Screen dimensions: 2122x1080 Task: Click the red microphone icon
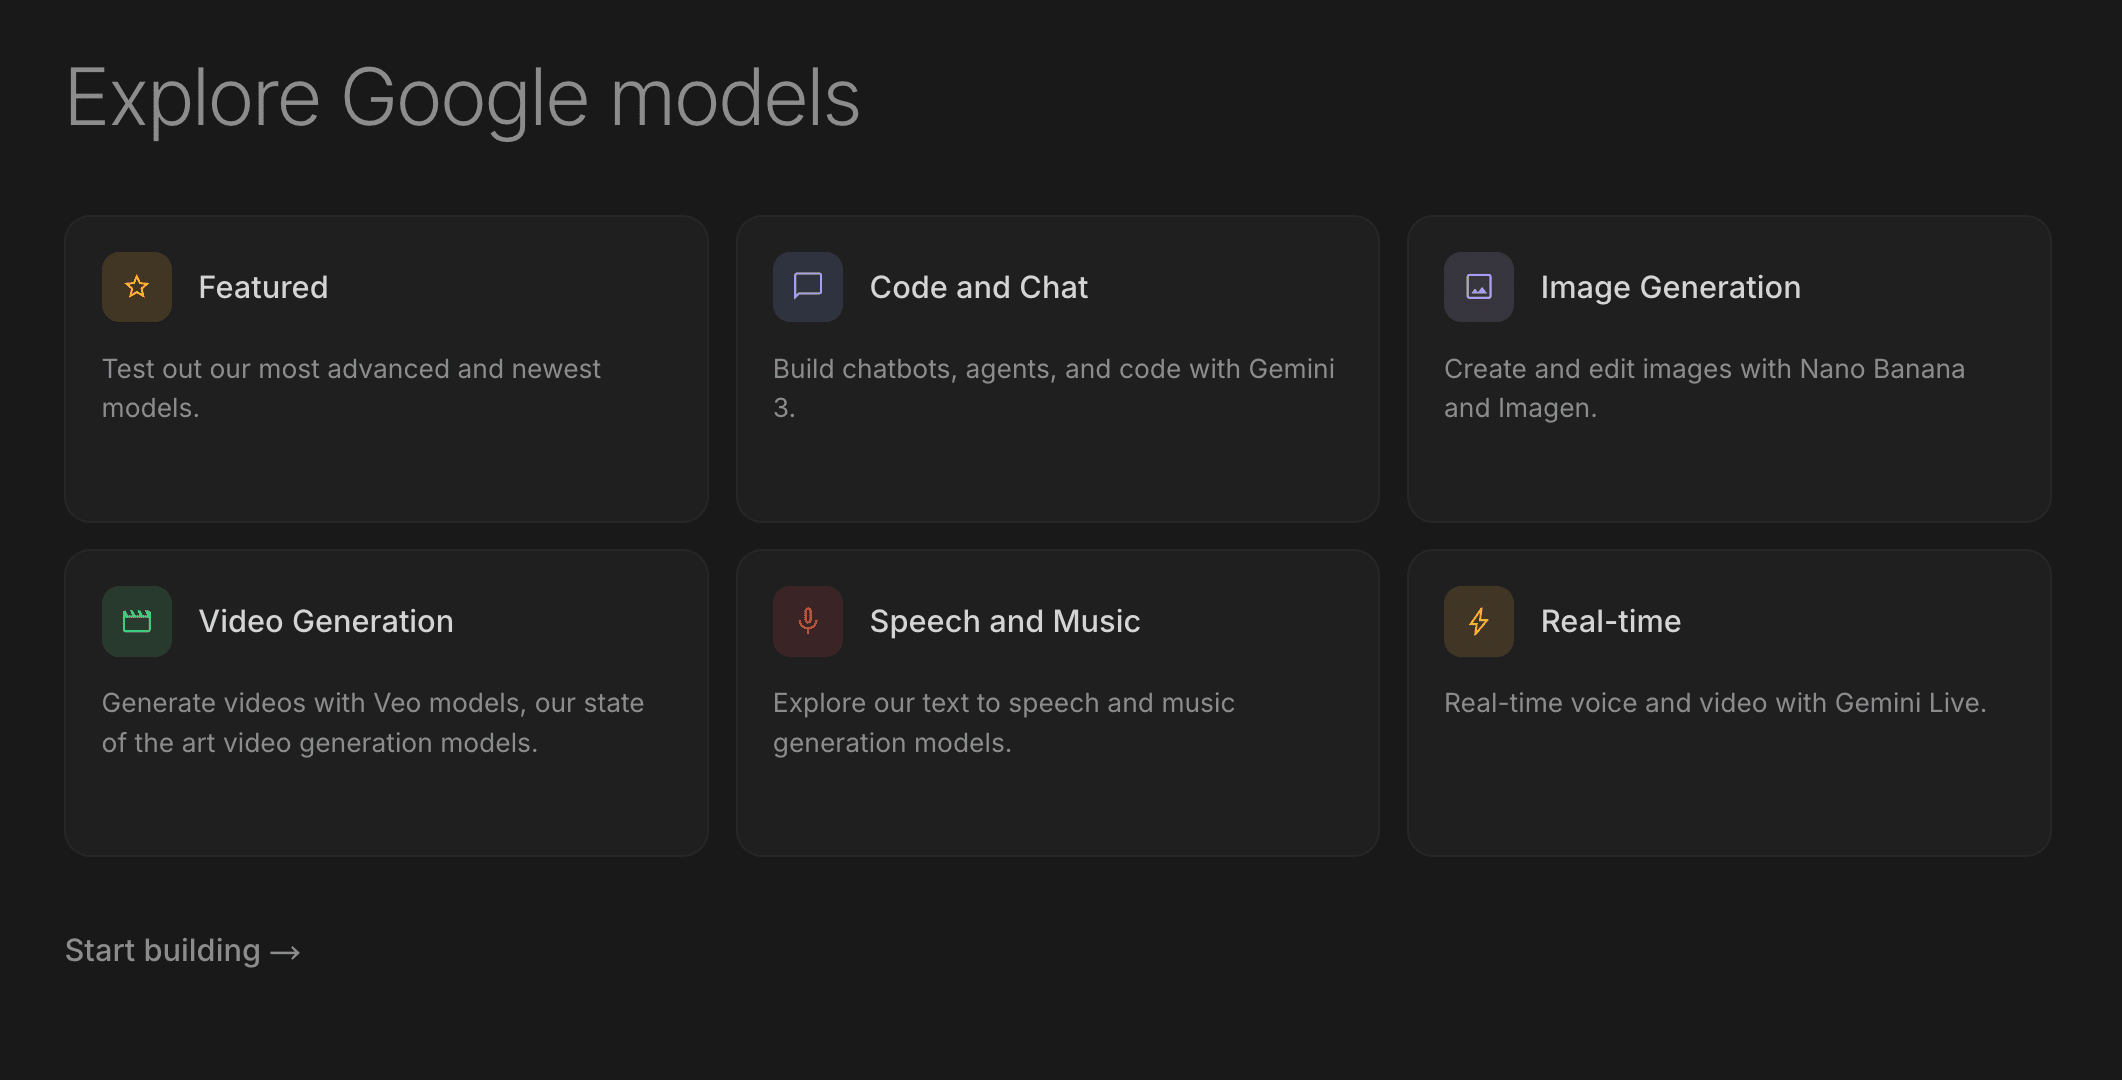pyautogui.click(x=807, y=621)
